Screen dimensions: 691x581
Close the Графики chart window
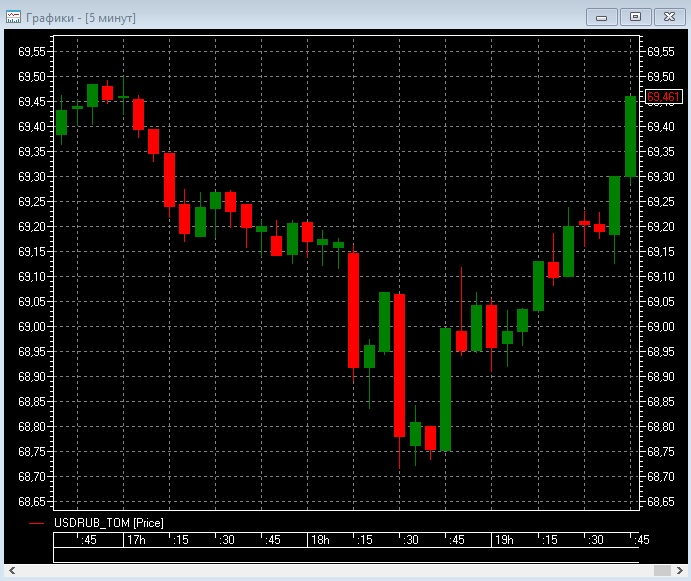click(669, 17)
